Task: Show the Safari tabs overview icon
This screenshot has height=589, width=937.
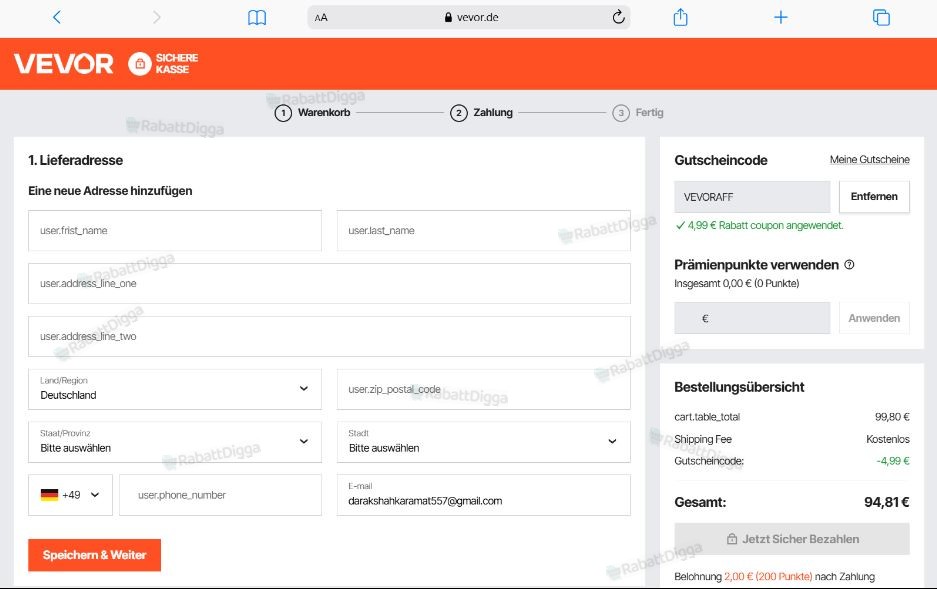Action: tap(881, 17)
